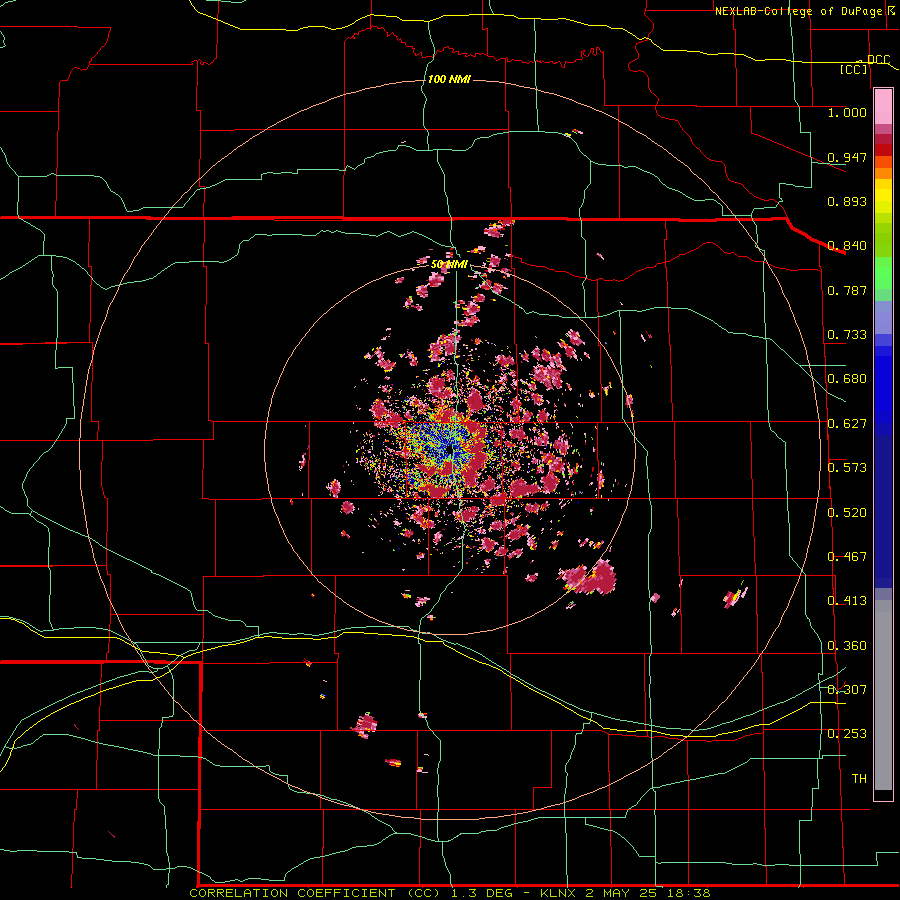This screenshot has width=900, height=900.
Task: Select the 0.413 legend value
Action: [847, 601]
